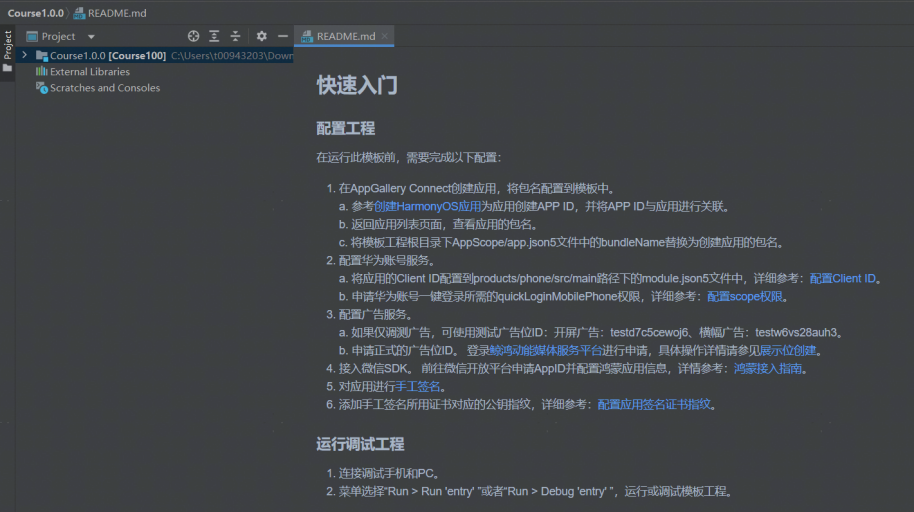Close the README.md editor tab

coord(386,36)
